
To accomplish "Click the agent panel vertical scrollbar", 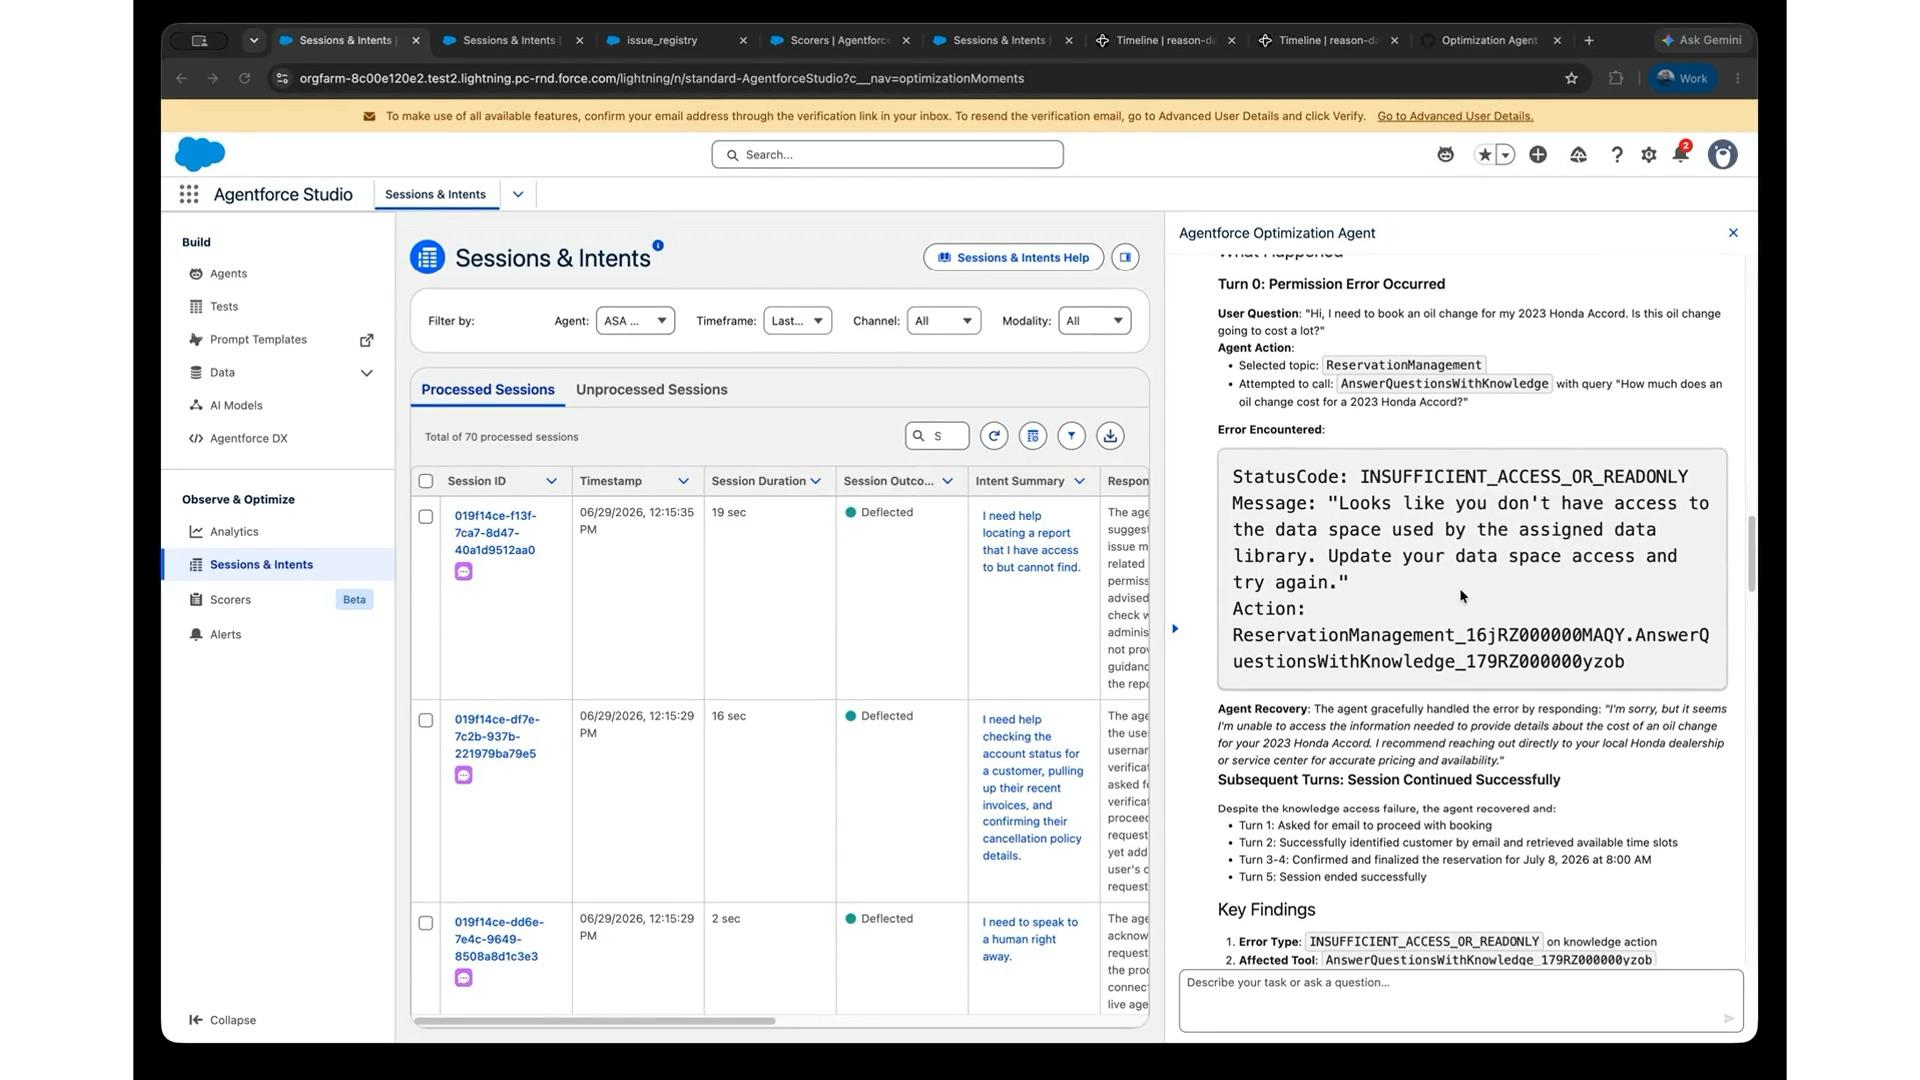I will (x=1751, y=554).
